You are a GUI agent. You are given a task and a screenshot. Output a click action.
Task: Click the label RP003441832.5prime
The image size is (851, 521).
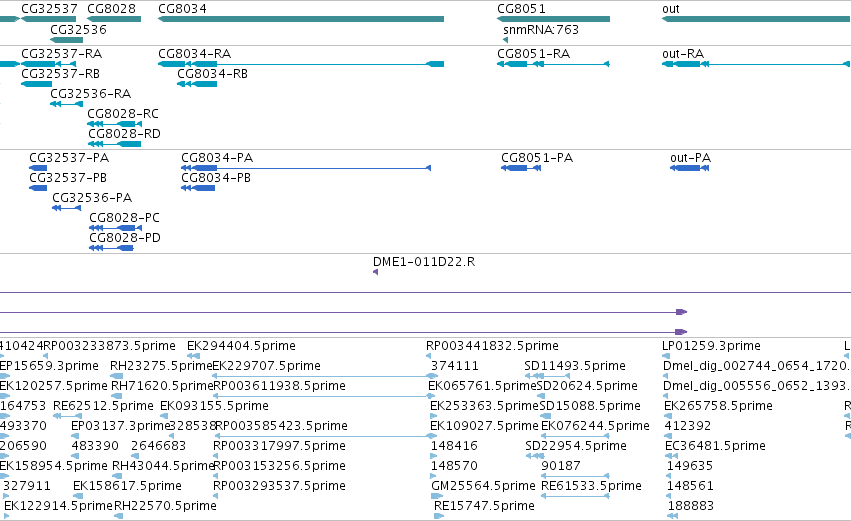coord(492,346)
